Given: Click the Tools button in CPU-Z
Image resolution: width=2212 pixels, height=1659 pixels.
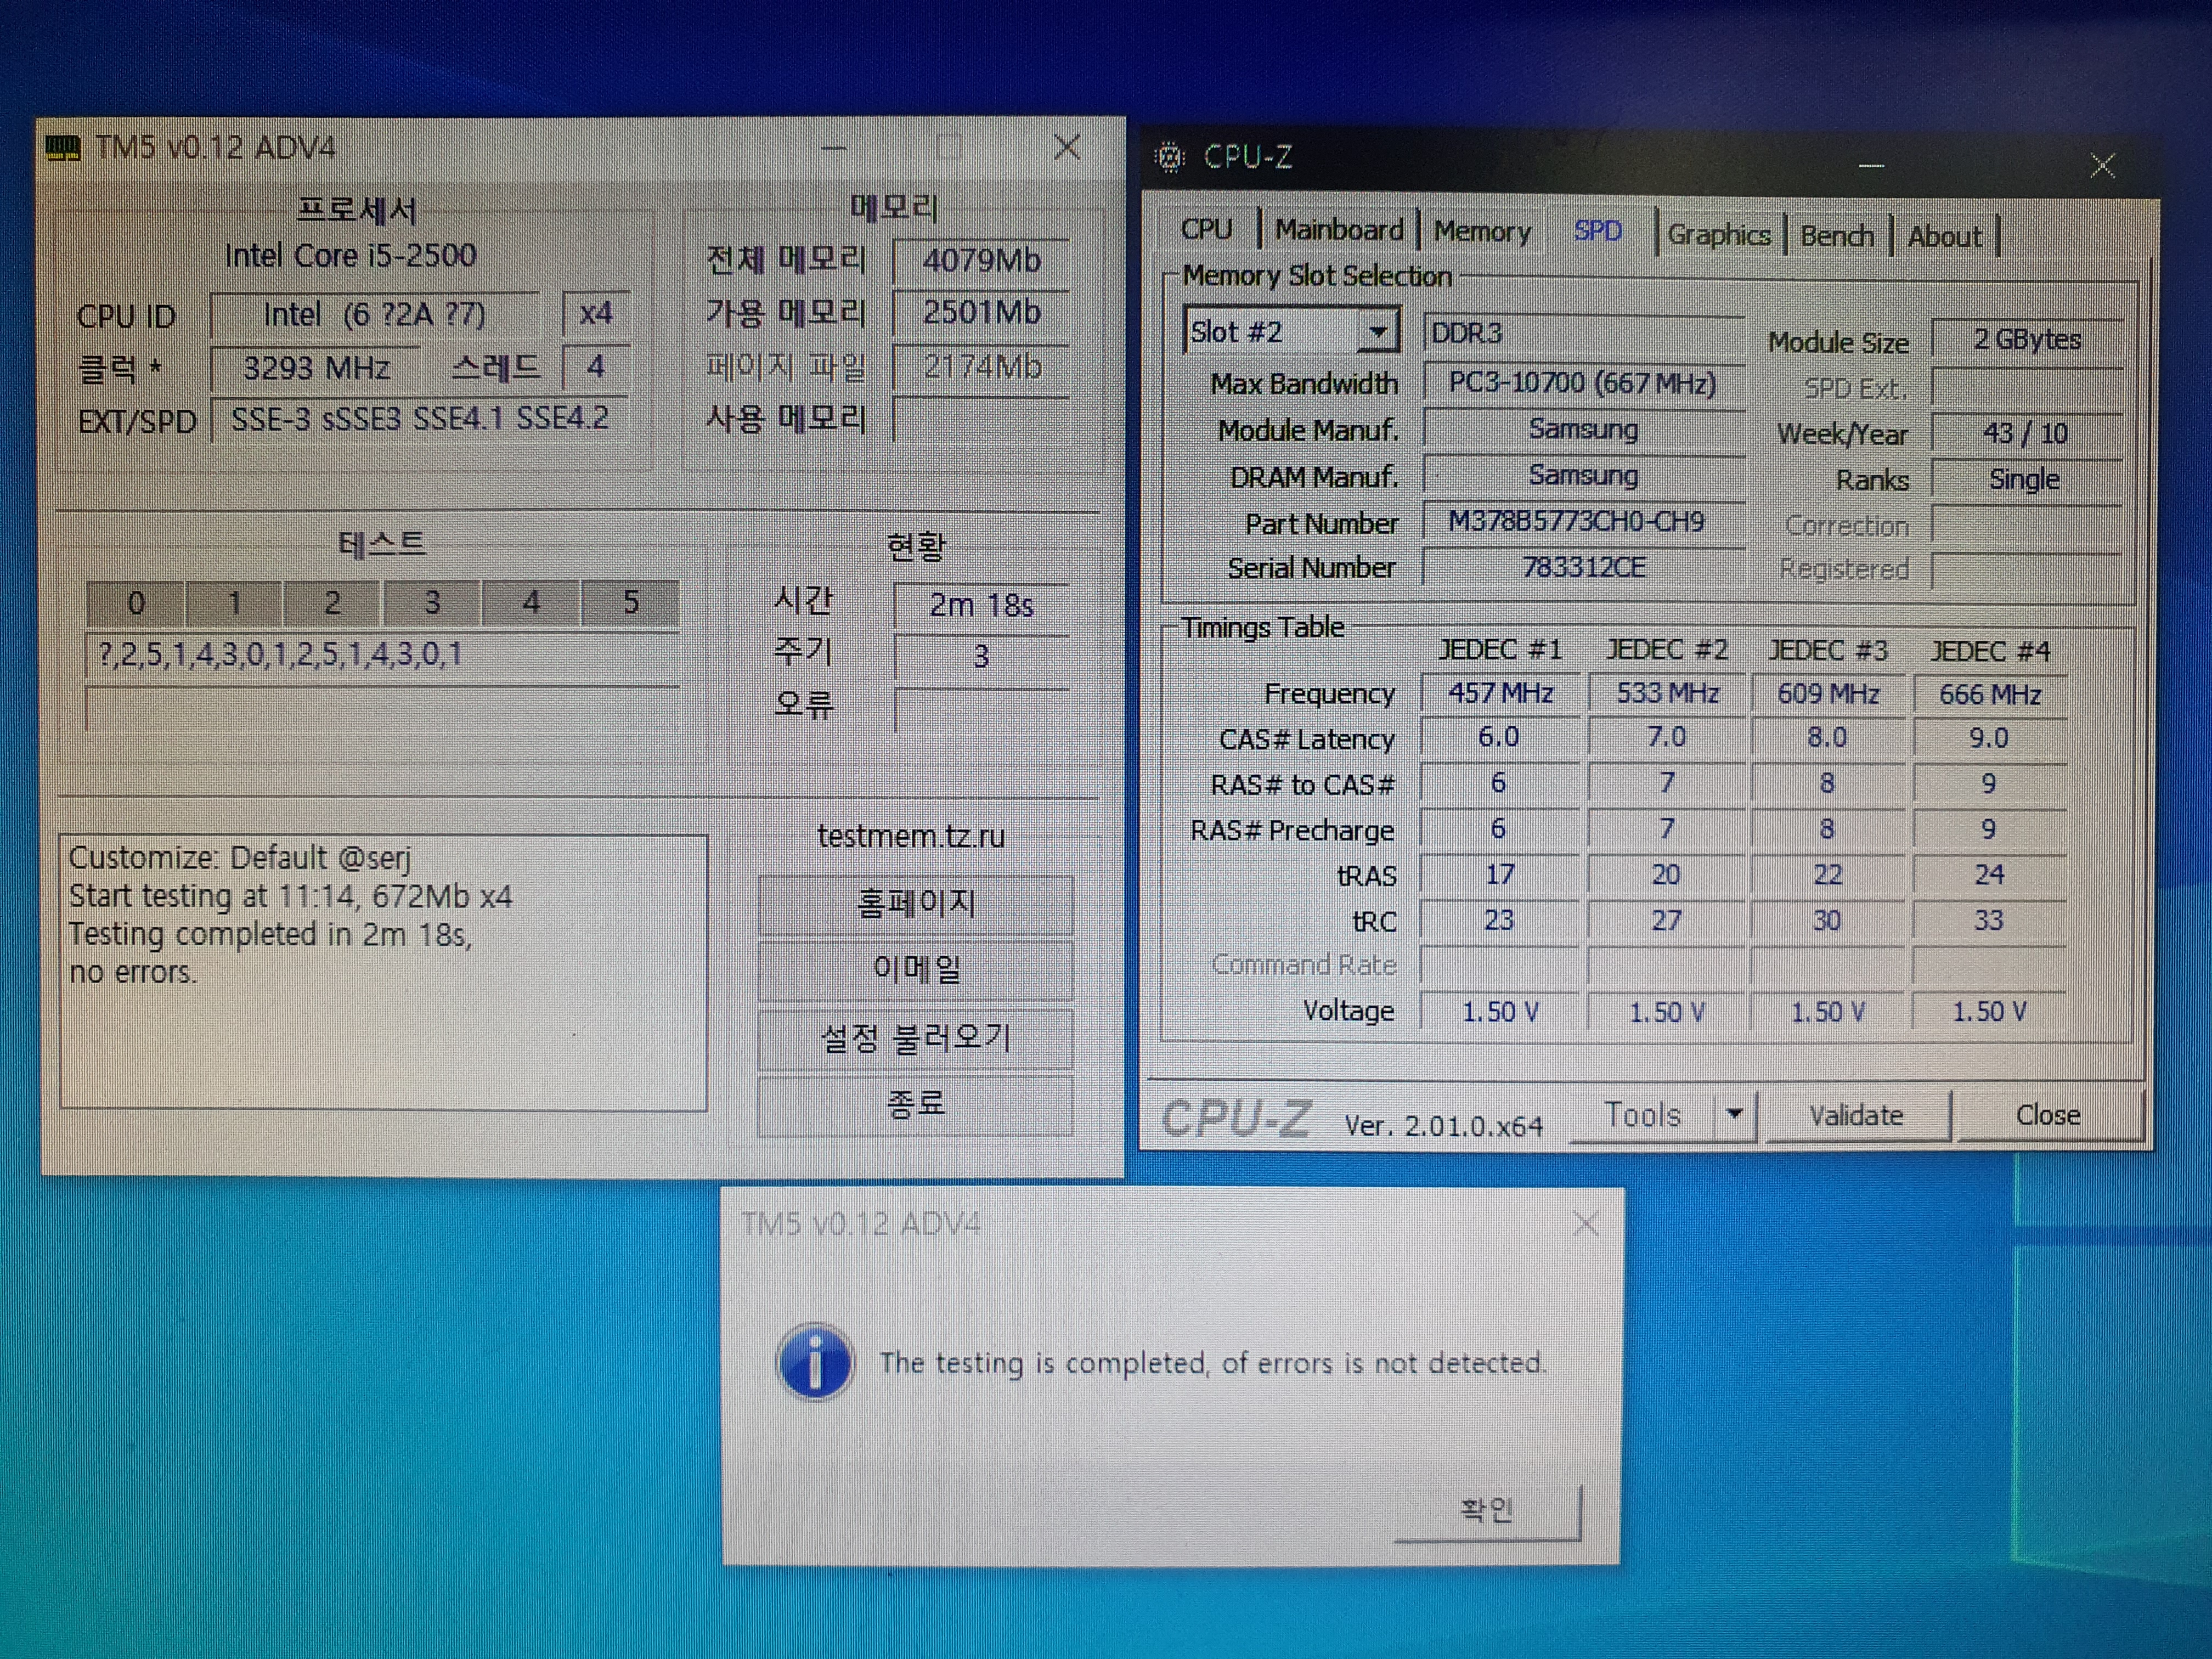Looking at the screenshot, I should click(x=1643, y=1114).
